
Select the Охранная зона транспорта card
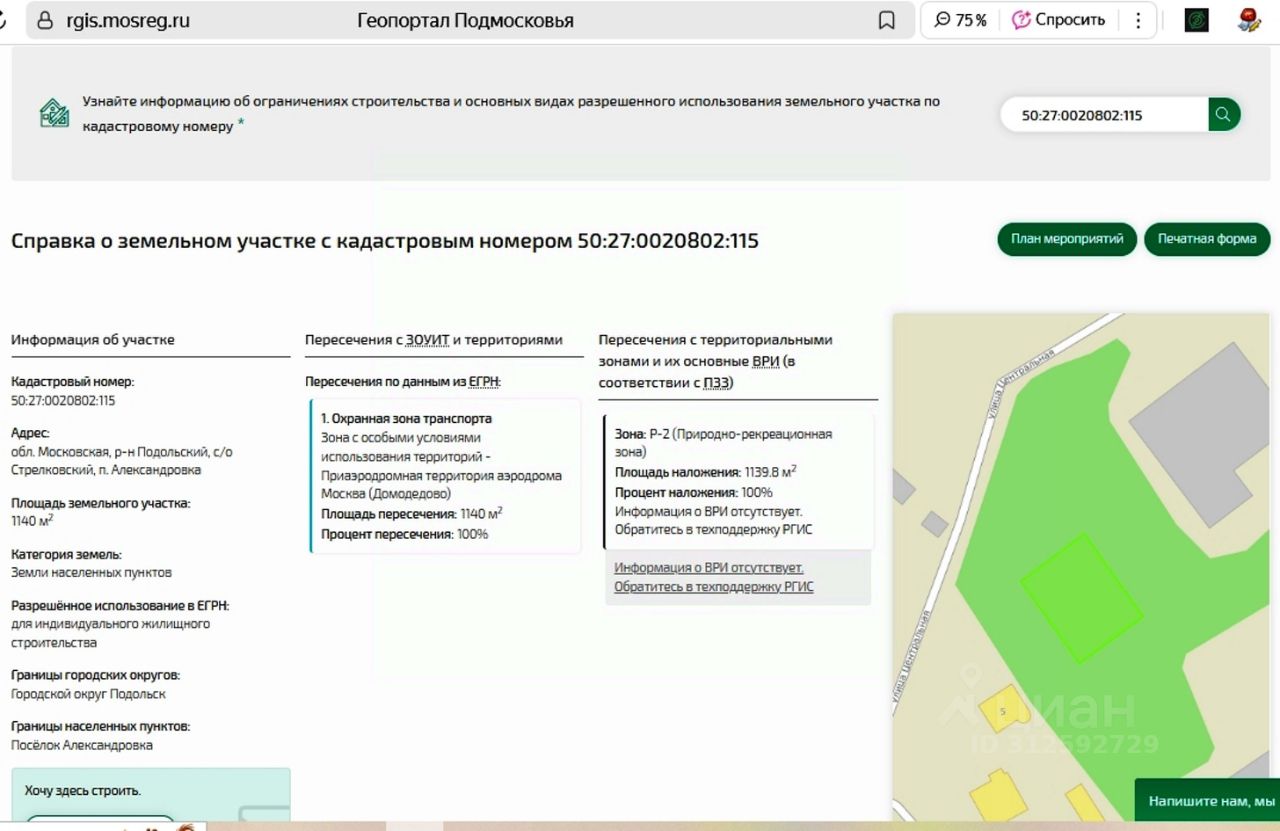coord(445,476)
